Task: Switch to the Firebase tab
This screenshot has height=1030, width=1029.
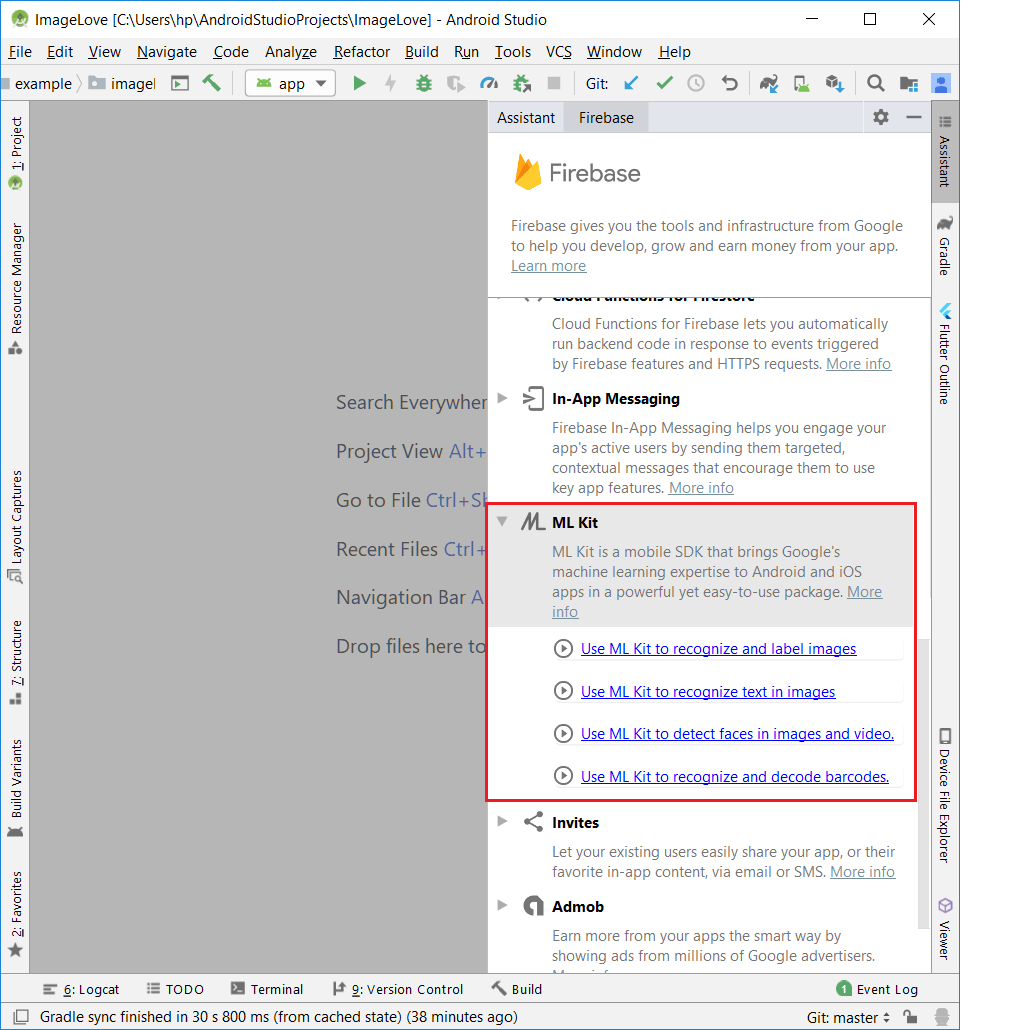Action: 606,118
